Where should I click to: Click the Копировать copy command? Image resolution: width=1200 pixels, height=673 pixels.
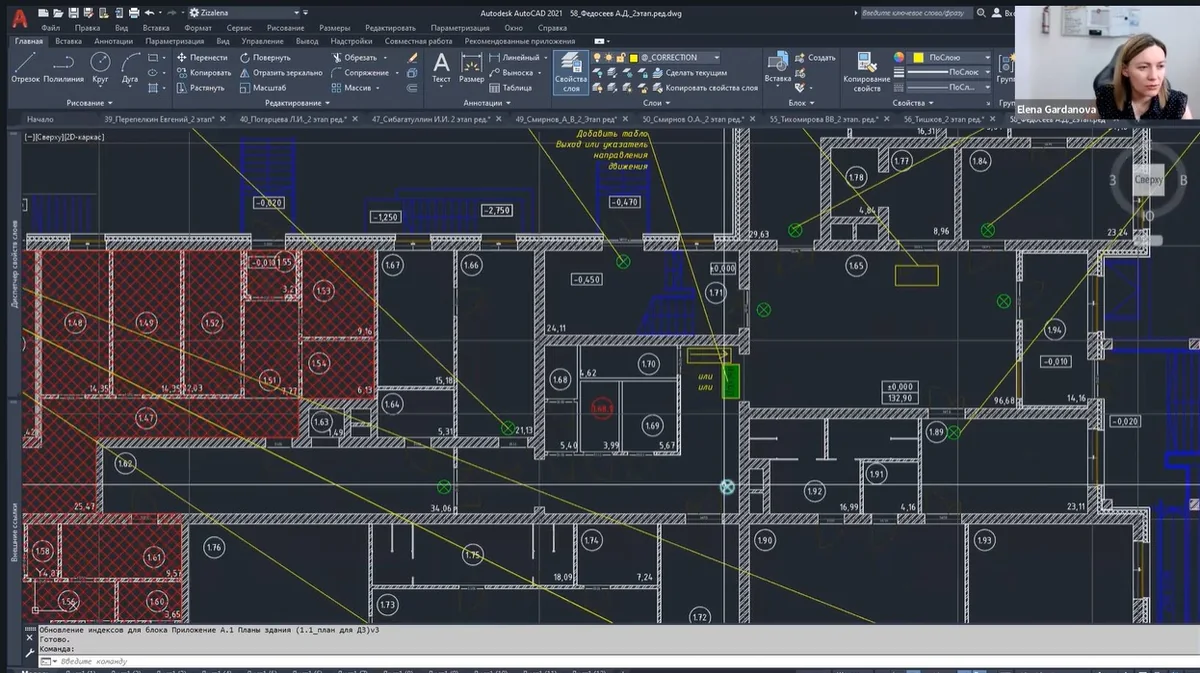(203, 73)
